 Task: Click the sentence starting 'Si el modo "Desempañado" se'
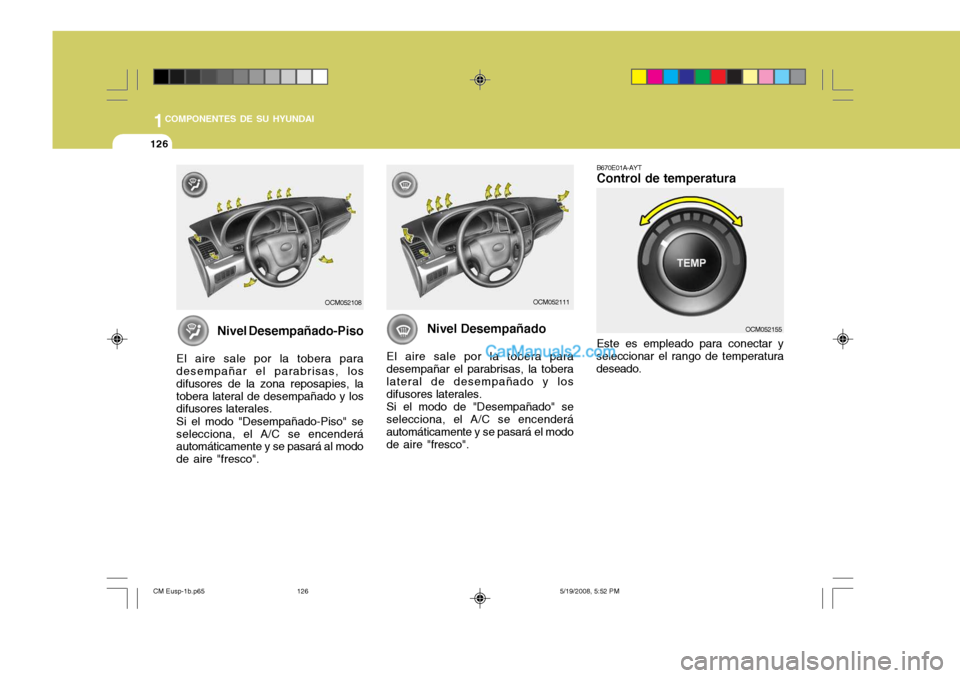(480, 426)
